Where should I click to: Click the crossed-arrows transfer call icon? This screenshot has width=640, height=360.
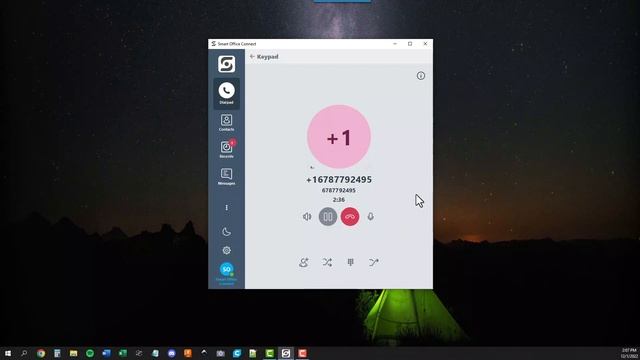pos(327,262)
